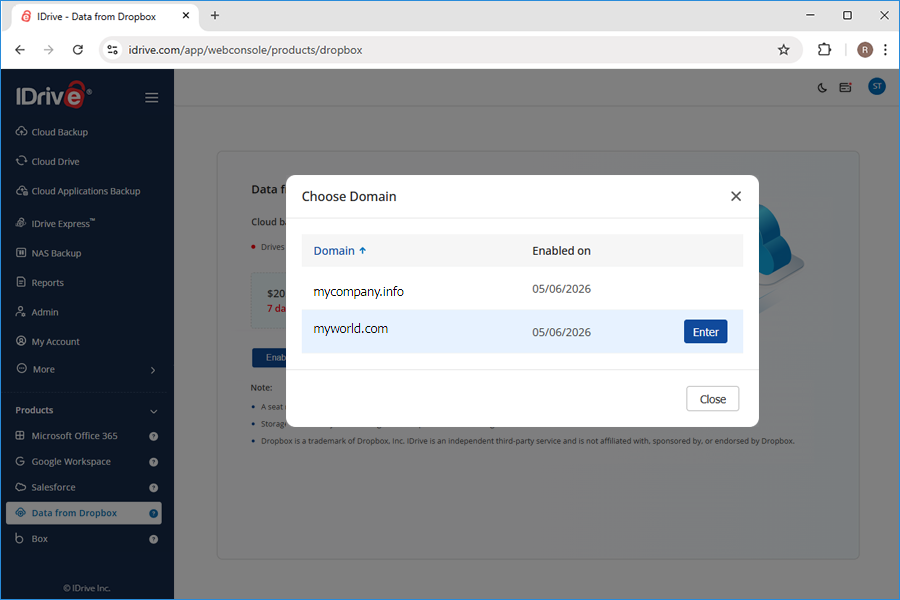Screen dimensions: 900x600
Task: Toggle the sidebar hamburger menu
Action: tap(152, 98)
